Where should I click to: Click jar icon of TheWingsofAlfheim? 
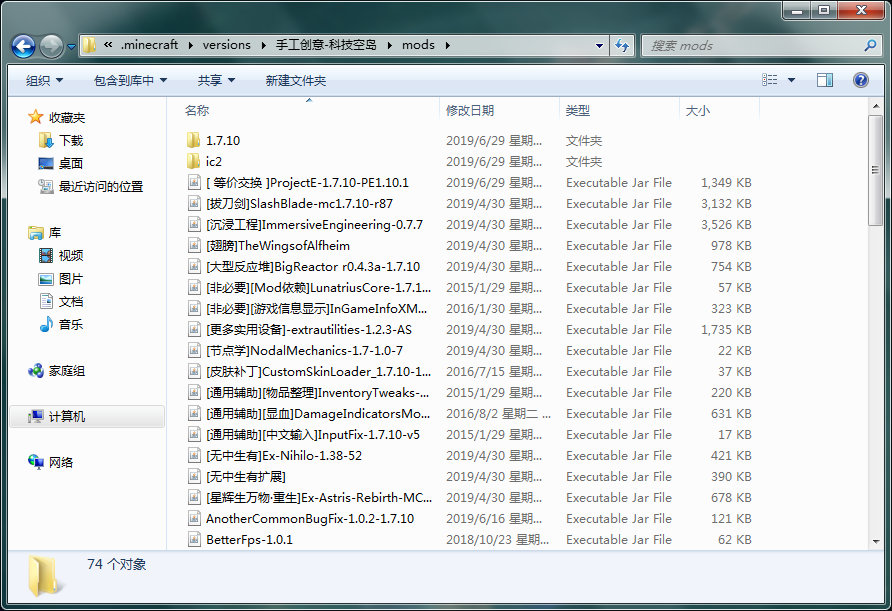tap(194, 245)
